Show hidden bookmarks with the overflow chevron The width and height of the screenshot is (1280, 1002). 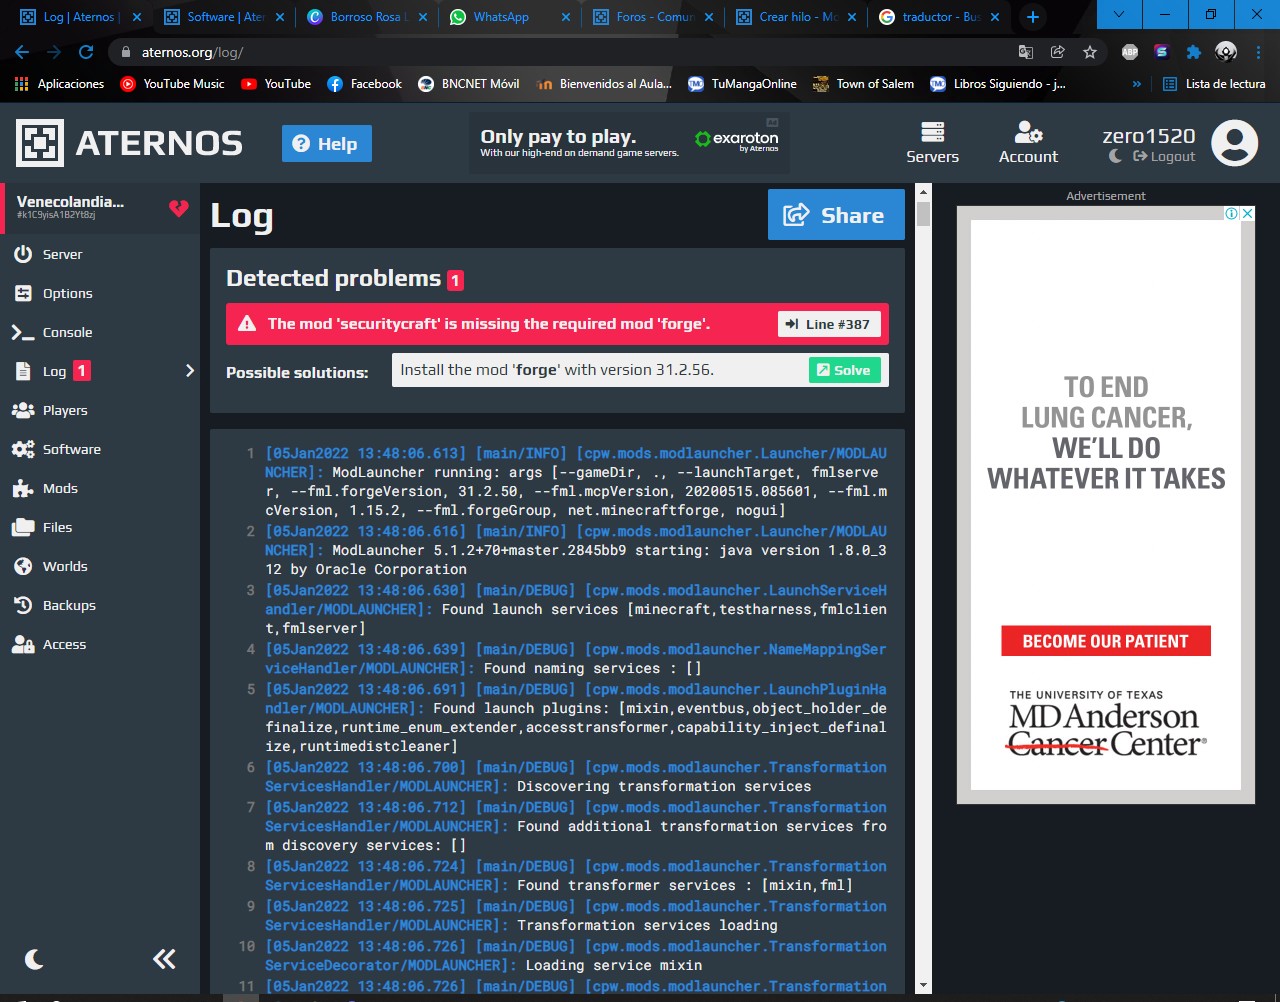point(1137,84)
